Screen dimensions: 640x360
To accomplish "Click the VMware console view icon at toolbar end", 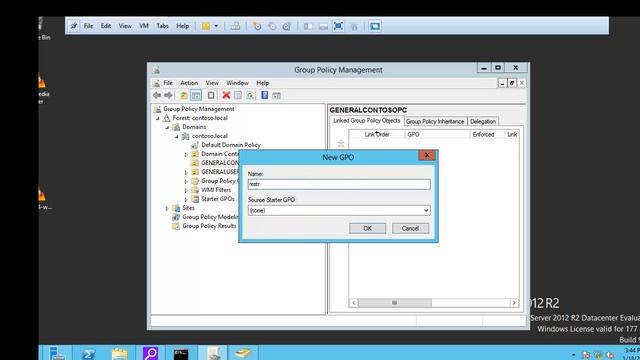I will (x=375, y=26).
